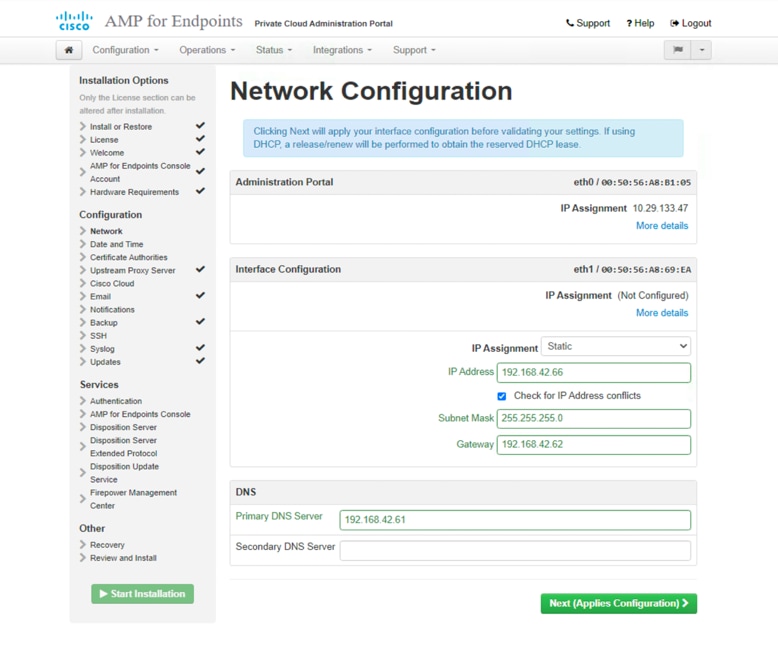Select Hardware Requirements in sidebar
778x653 pixels.
(x=134, y=192)
